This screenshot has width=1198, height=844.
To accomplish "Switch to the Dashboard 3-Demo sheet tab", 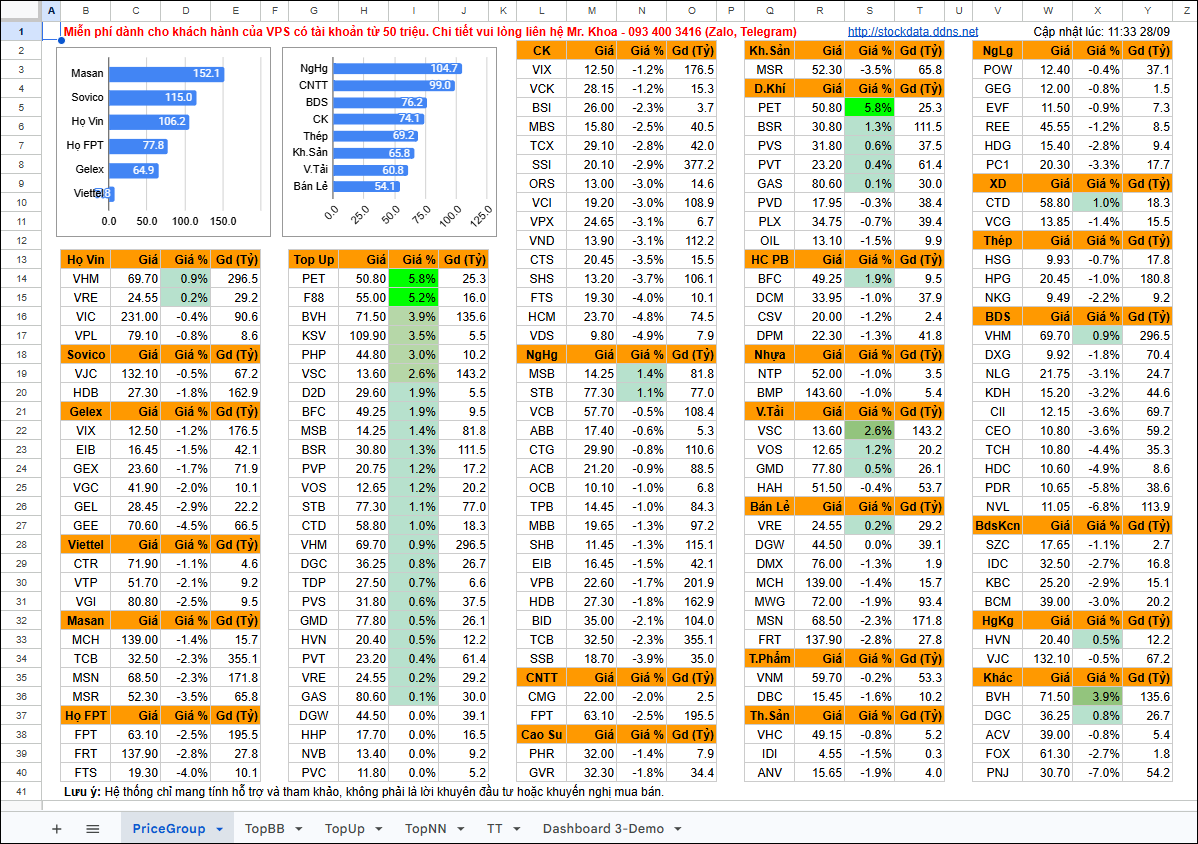I will point(604,829).
